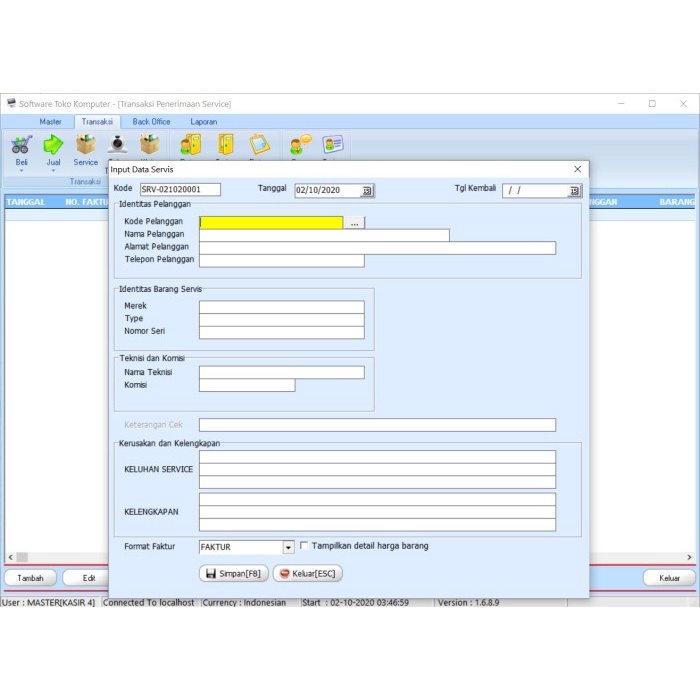
Task: Click status bar text 'Connected To localhost'
Action: tap(149, 602)
